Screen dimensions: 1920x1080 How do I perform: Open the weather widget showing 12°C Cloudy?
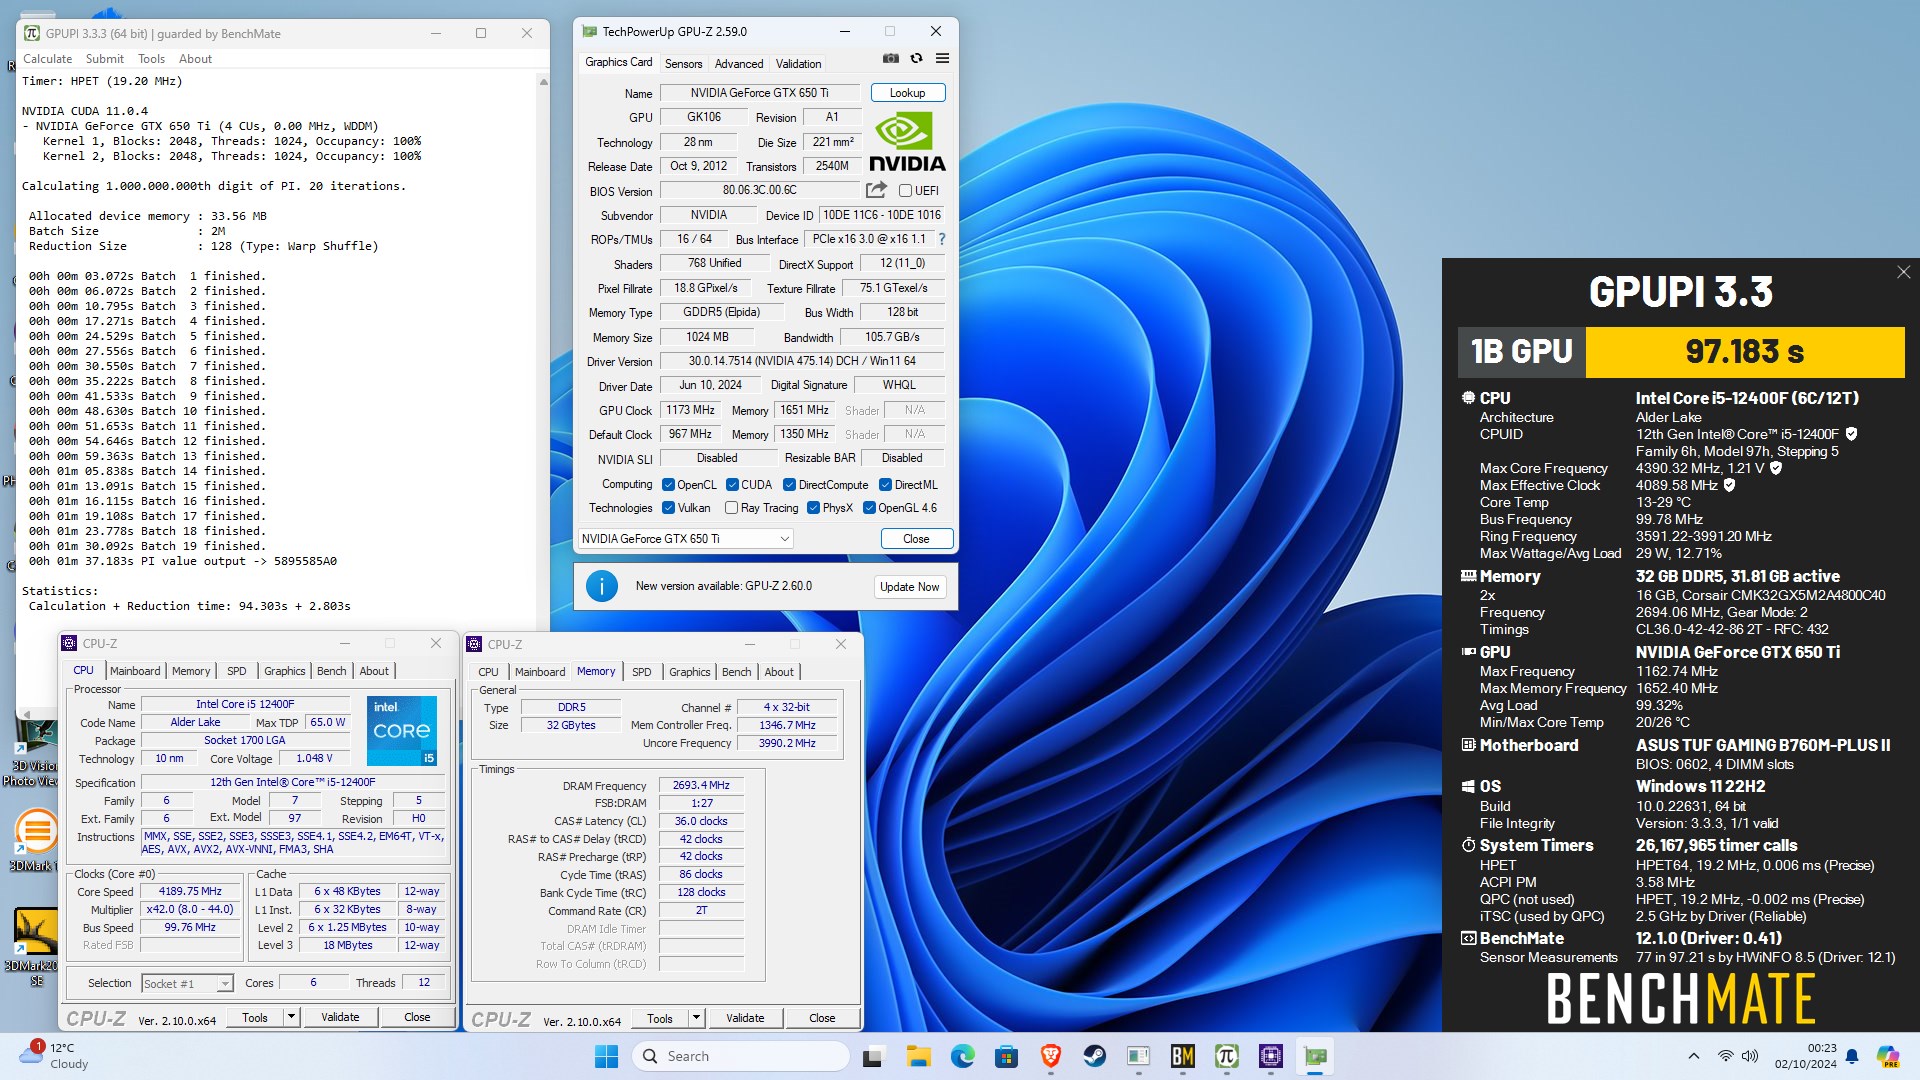55,1056
